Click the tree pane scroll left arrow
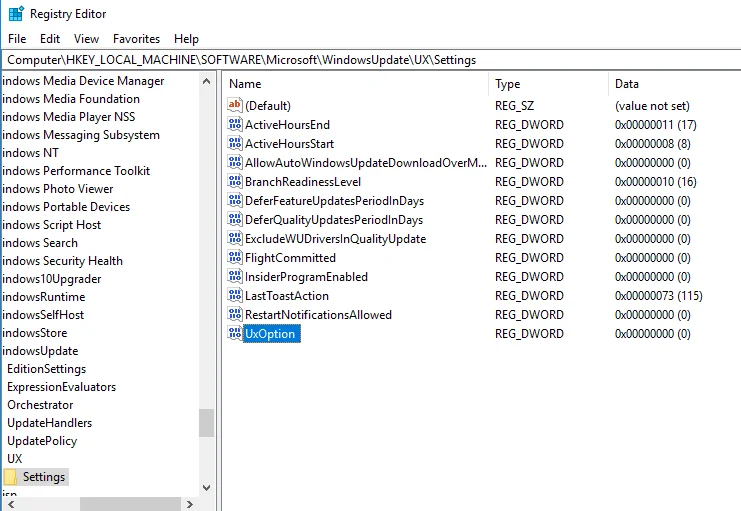 point(11,504)
